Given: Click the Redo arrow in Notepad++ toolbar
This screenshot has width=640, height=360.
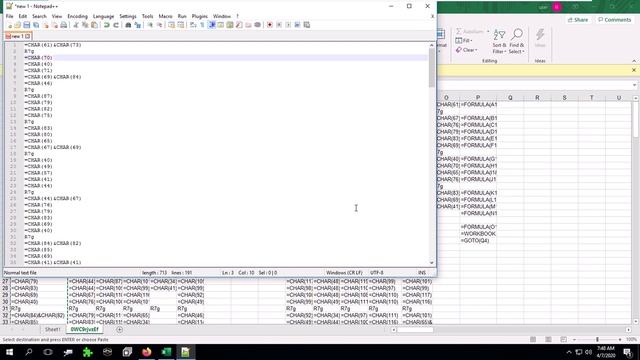Looking at the screenshot, I should 116,25.
